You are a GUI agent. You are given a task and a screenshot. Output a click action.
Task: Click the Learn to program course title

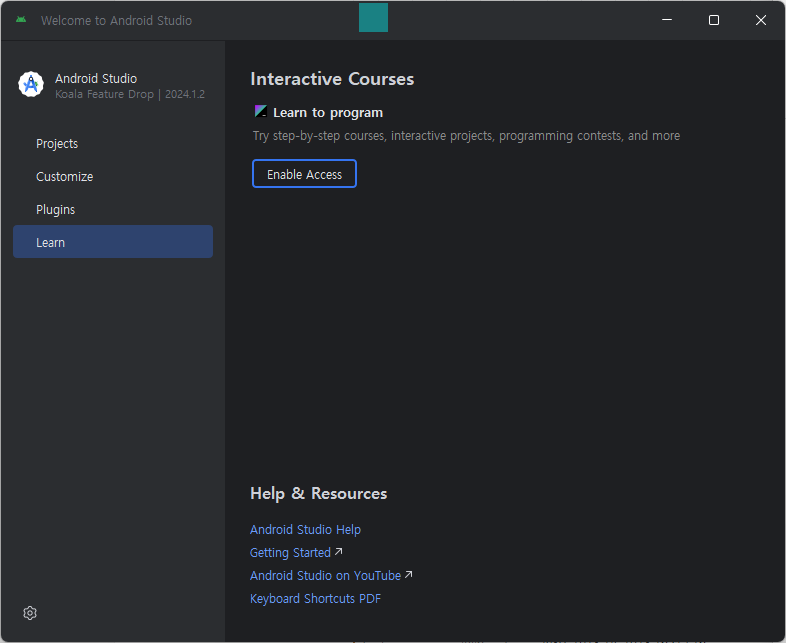[328, 113]
